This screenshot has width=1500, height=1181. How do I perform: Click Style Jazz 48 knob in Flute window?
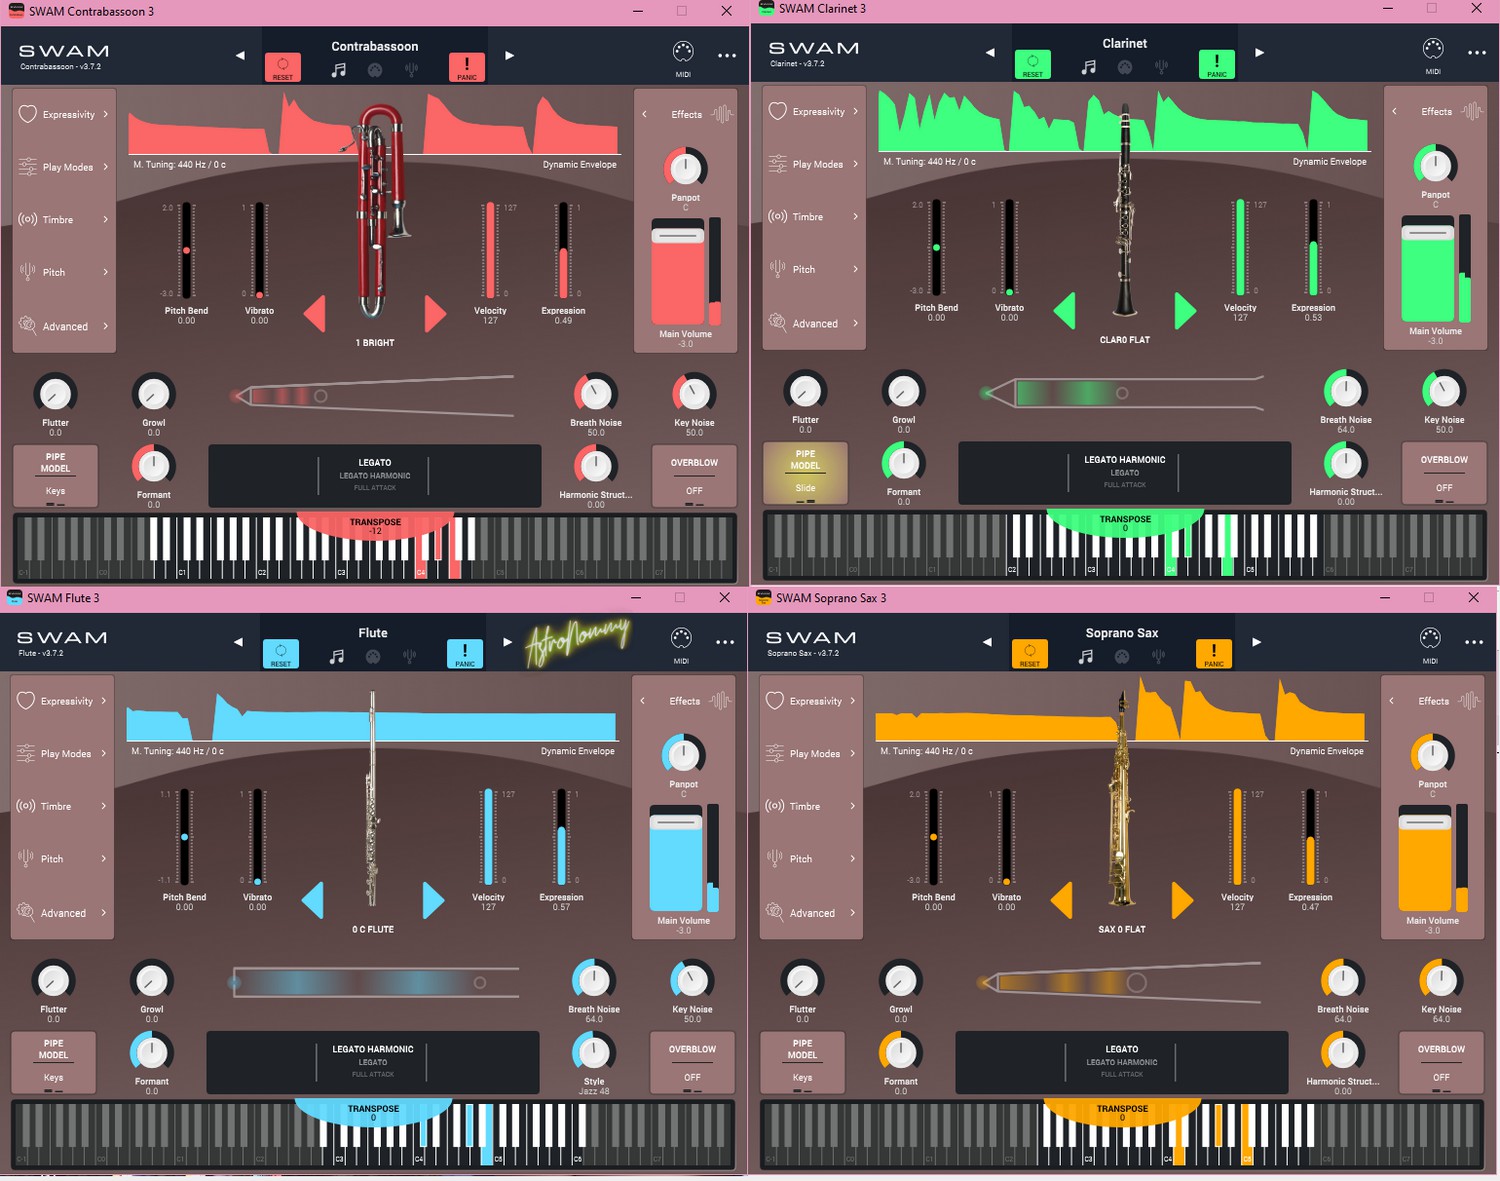point(594,1052)
